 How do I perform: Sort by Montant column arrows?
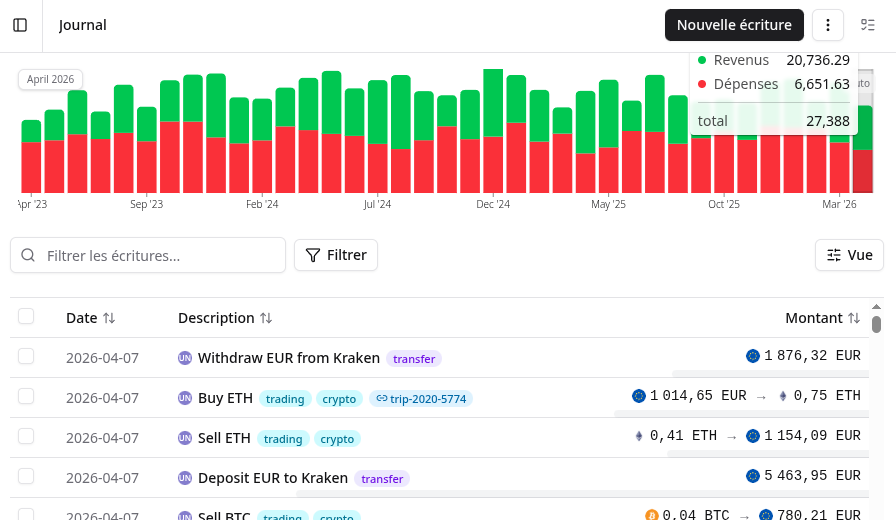point(853,318)
